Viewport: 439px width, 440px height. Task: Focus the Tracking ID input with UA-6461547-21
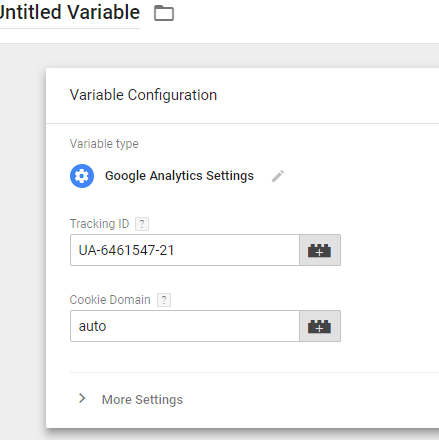tap(185, 250)
